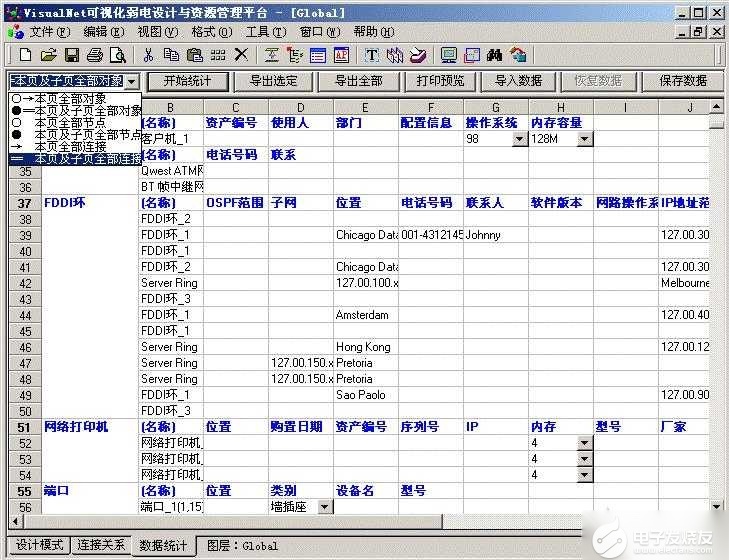
Task: Switch to the 数据统计 tab
Action: (x=163, y=545)
